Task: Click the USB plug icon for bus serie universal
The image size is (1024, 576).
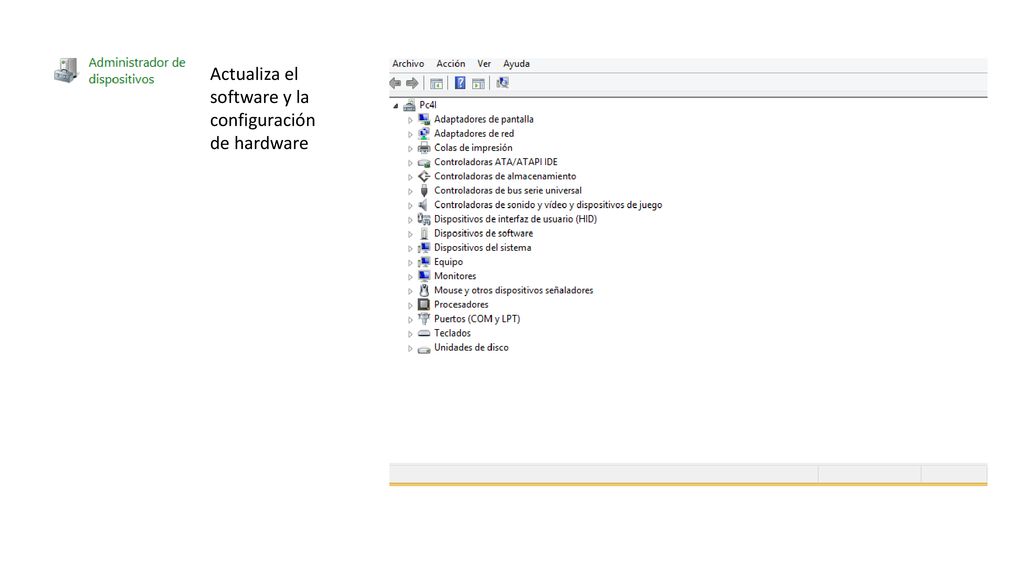Action: 424,191
